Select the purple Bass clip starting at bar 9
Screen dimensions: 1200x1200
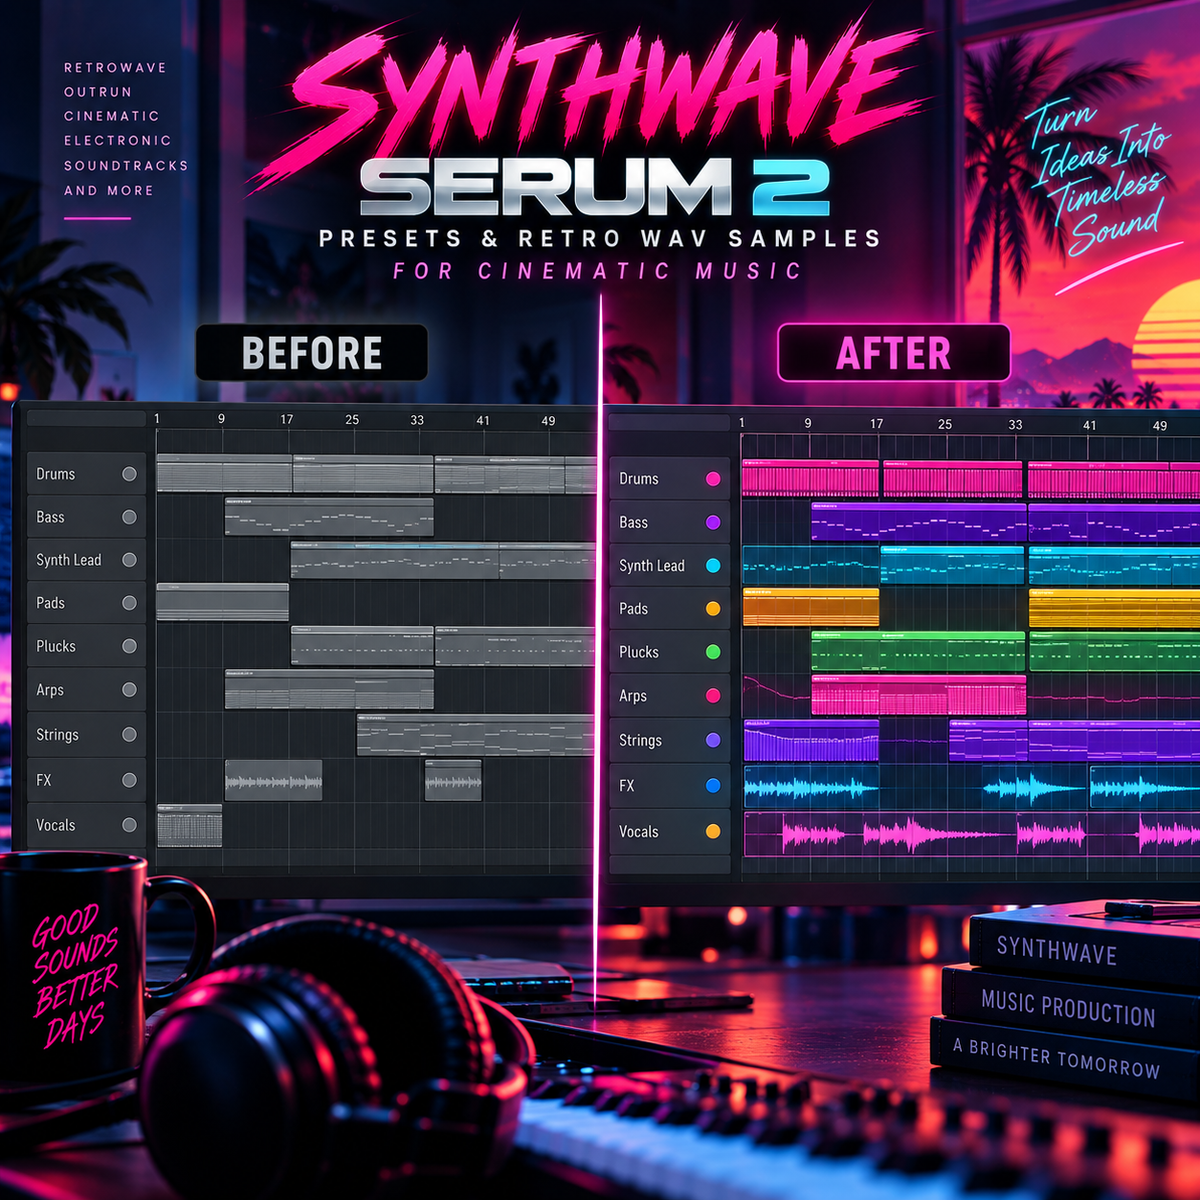(x=918, y=522)
